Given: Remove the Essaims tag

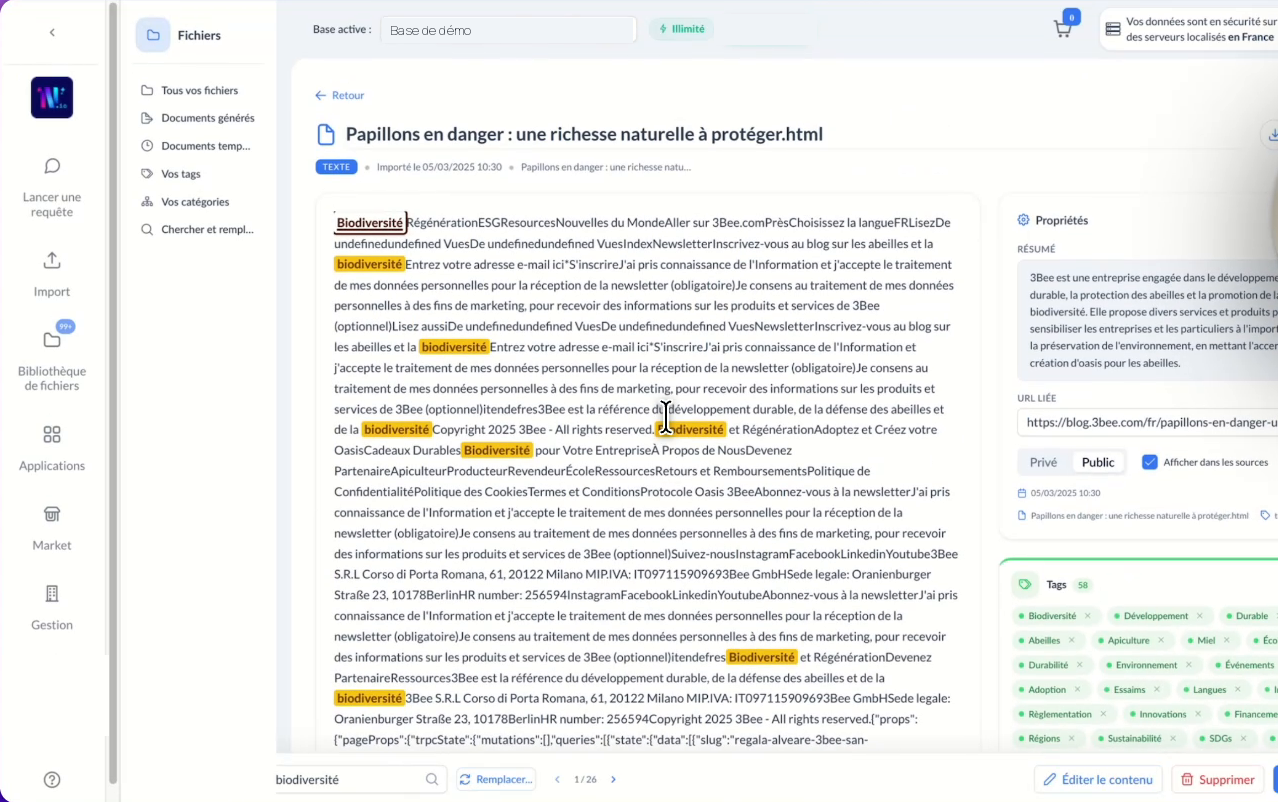Looking at the screenshot, I should tap(1157, 690).
